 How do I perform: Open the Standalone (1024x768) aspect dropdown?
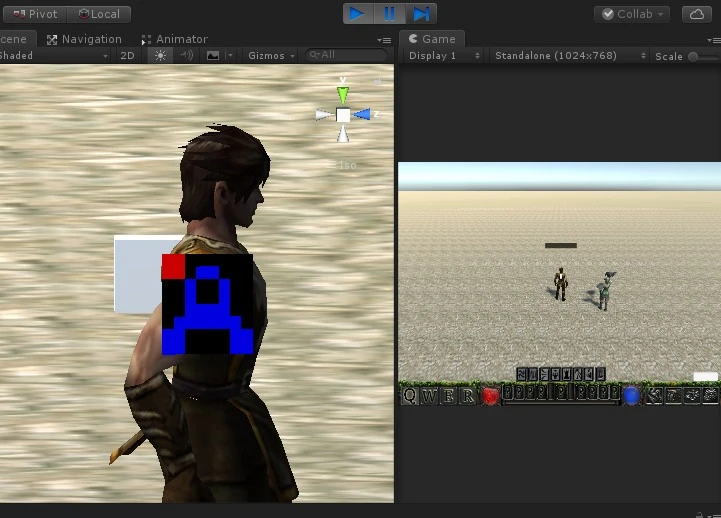pos(570,56)
